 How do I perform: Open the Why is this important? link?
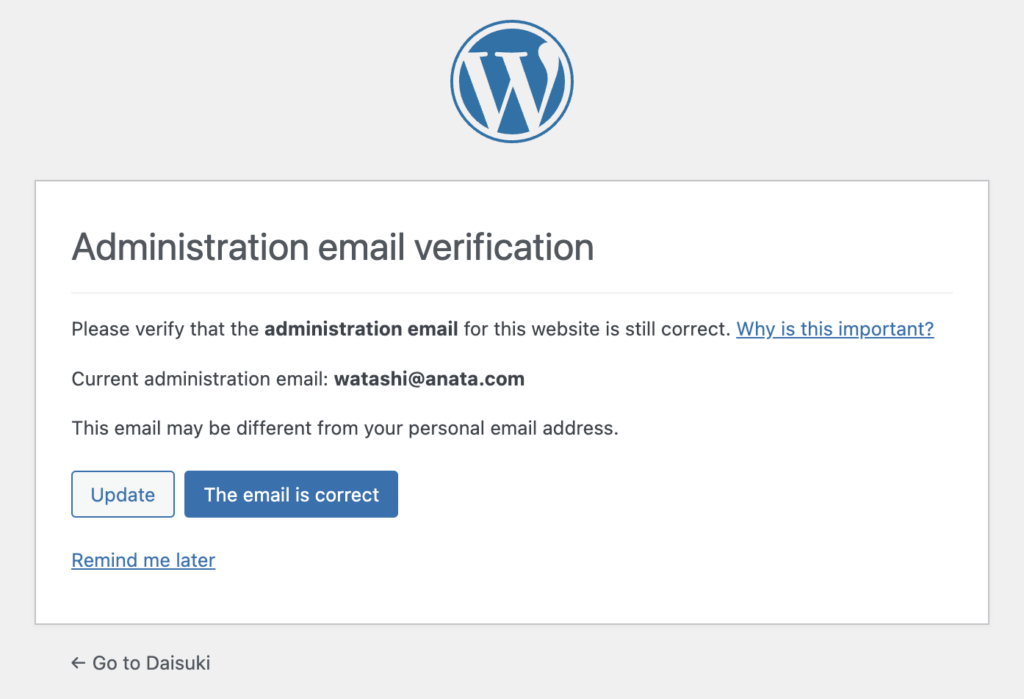[835, 329]
